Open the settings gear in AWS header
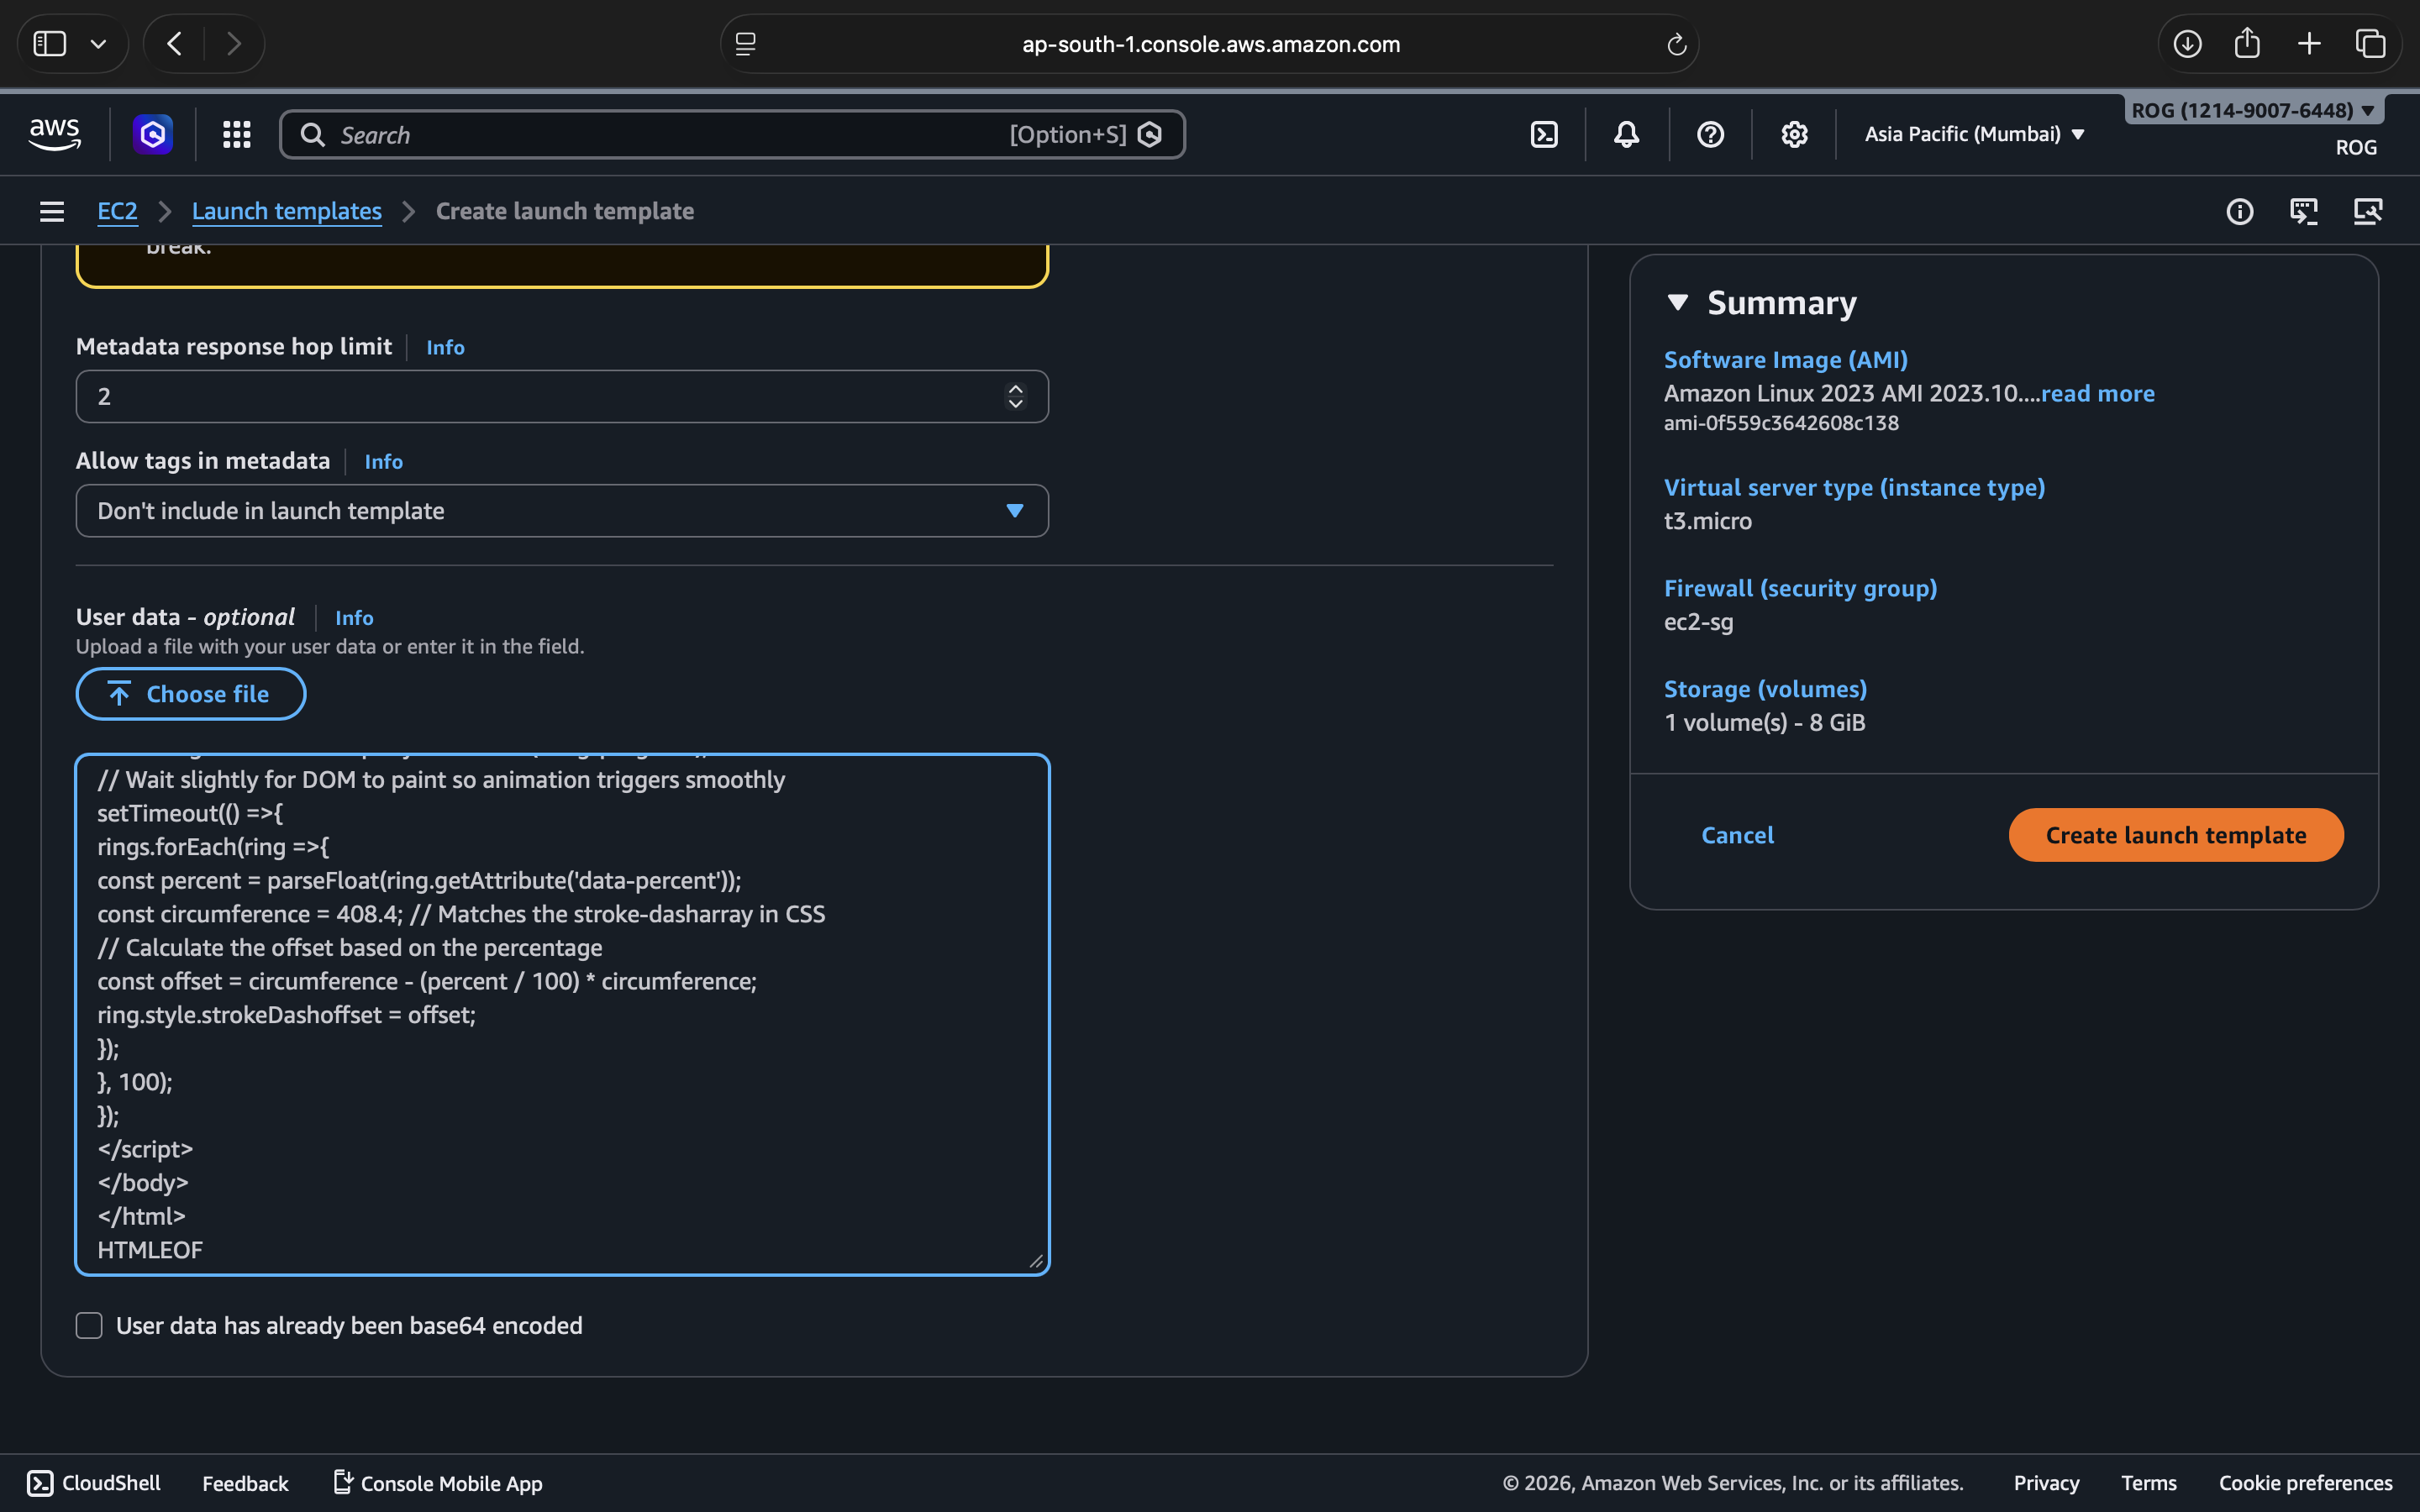This screenshot has height=1512, width=2420. click(x=1794, y=134)
